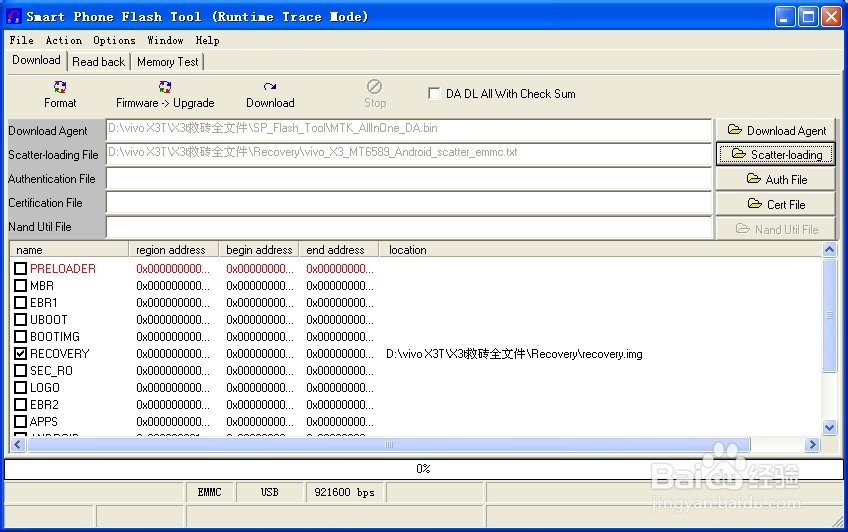Browse for a Download Agent file
The height and width of the screenshot is (532, 848).
pyautogui.click(x=776, y=130)
